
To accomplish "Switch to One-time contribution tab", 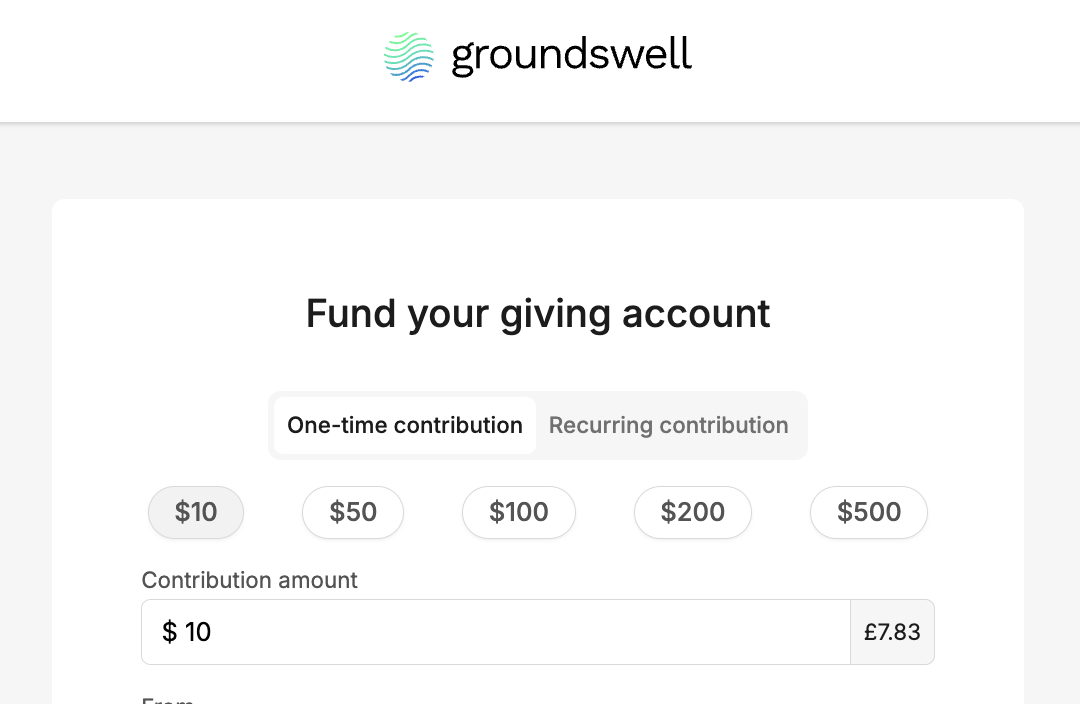I will pyautogui.click(x=404, y=425).
